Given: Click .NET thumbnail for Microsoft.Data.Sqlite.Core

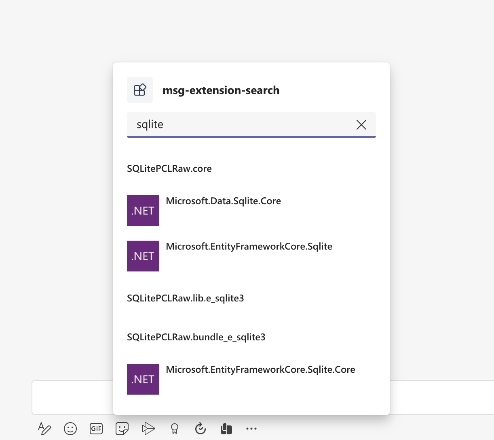Looking at the screenshot, I should [143, 210].
